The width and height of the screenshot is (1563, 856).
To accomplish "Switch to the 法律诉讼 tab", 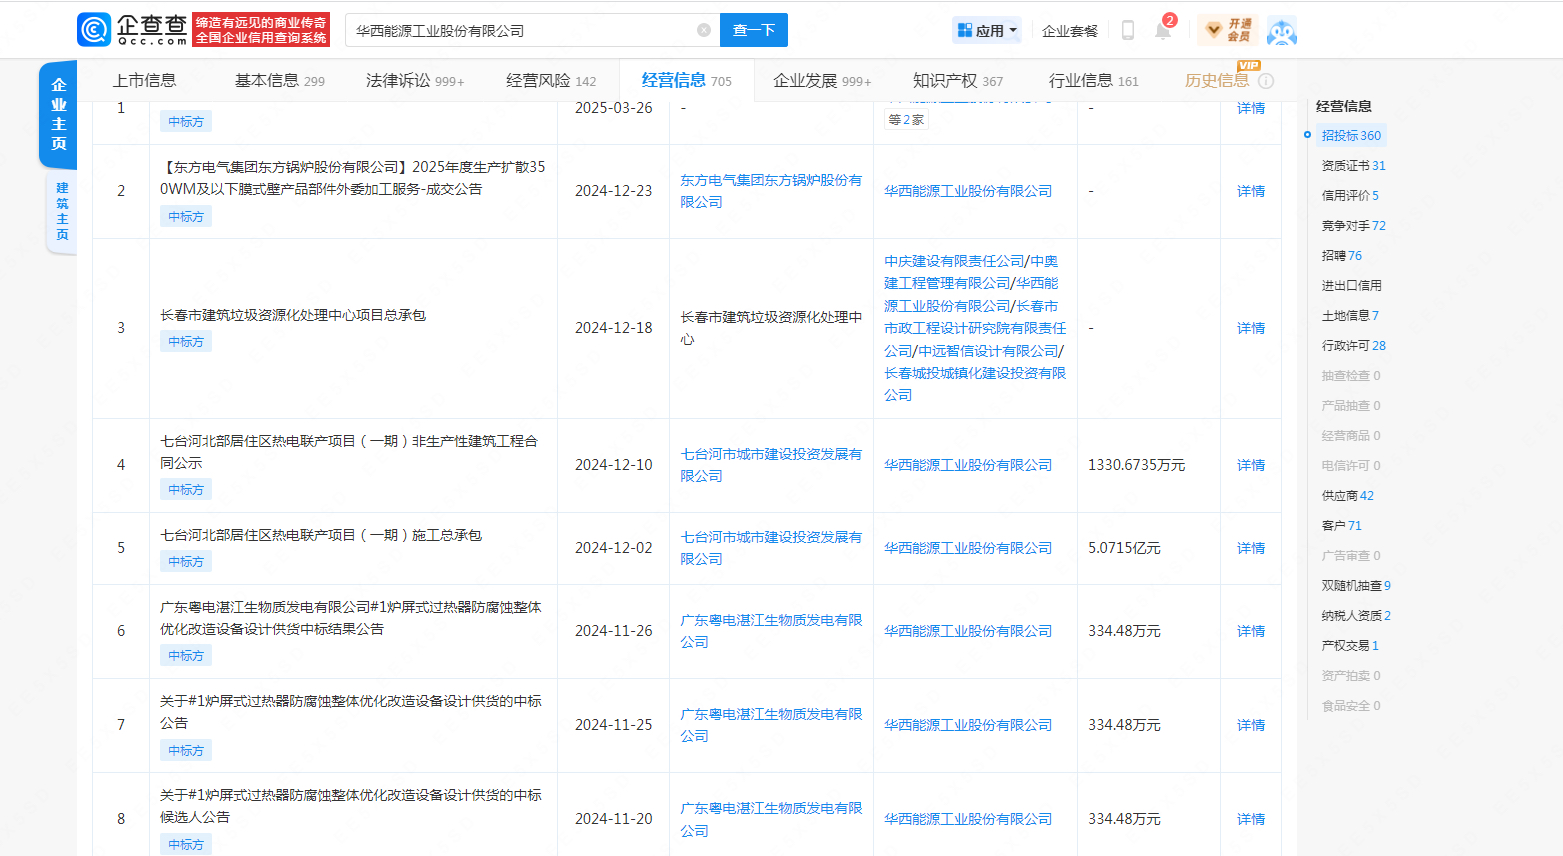I will (x=415, y=81).
